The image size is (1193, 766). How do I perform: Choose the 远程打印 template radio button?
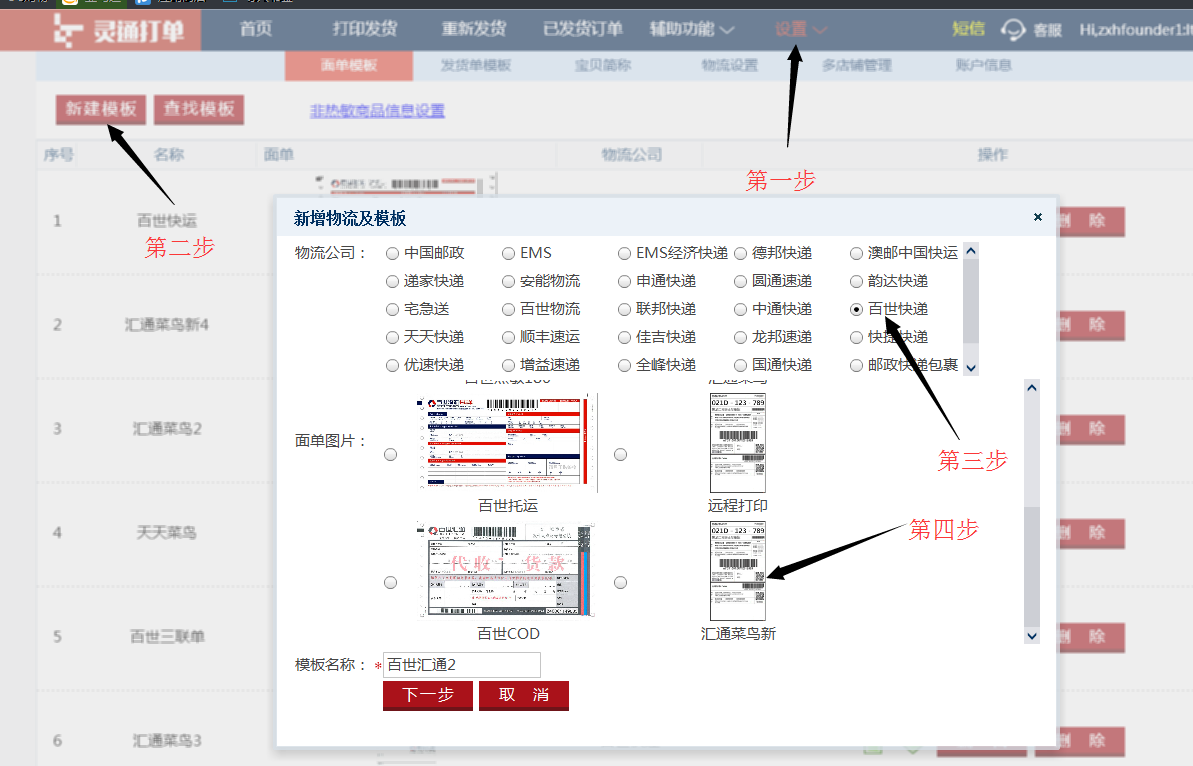621,454
